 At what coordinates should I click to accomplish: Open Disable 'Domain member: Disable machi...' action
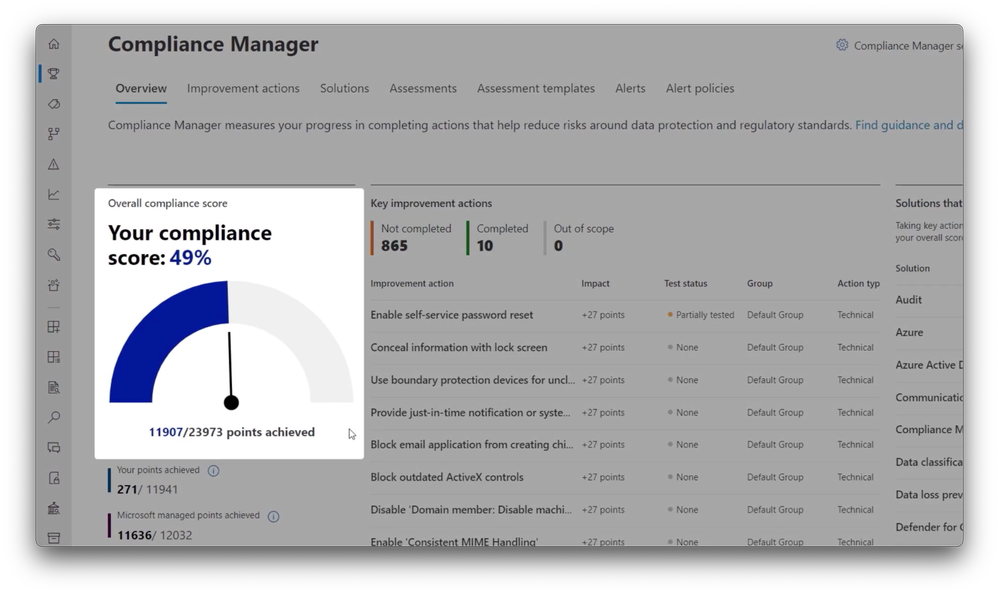(x=471, y=509)
